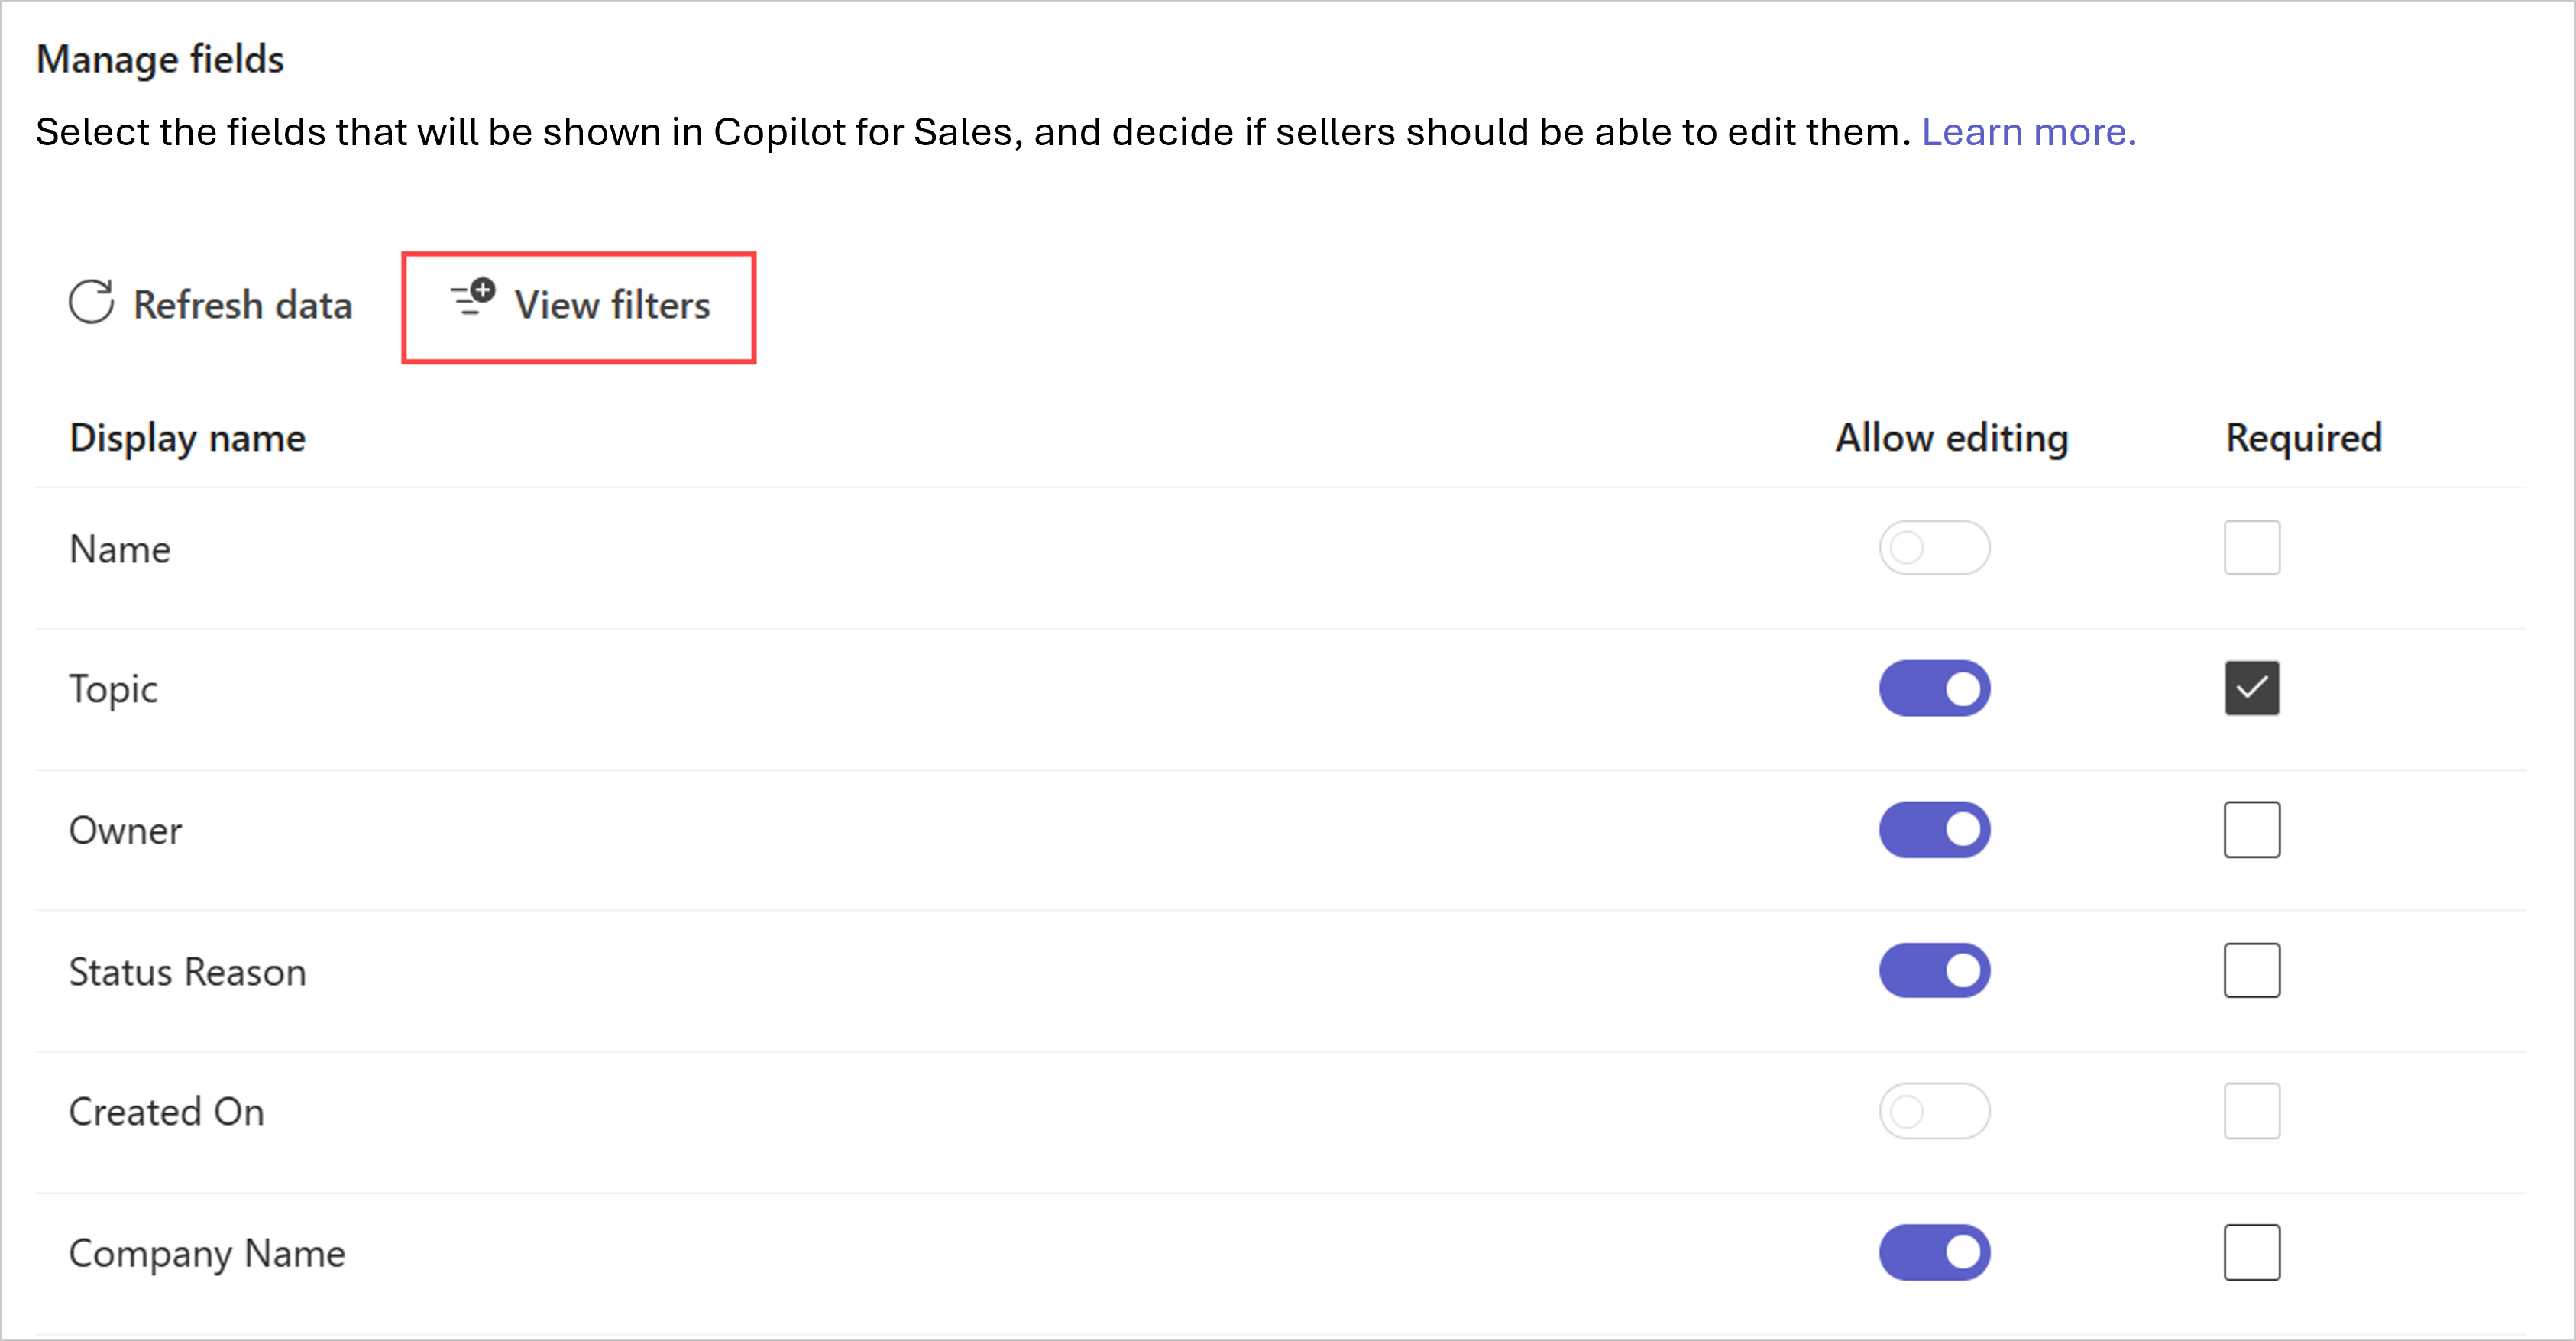This screenshot has height=1341, width=2576.
Task: Select the Created On field row
Action: pos(166,1110)
